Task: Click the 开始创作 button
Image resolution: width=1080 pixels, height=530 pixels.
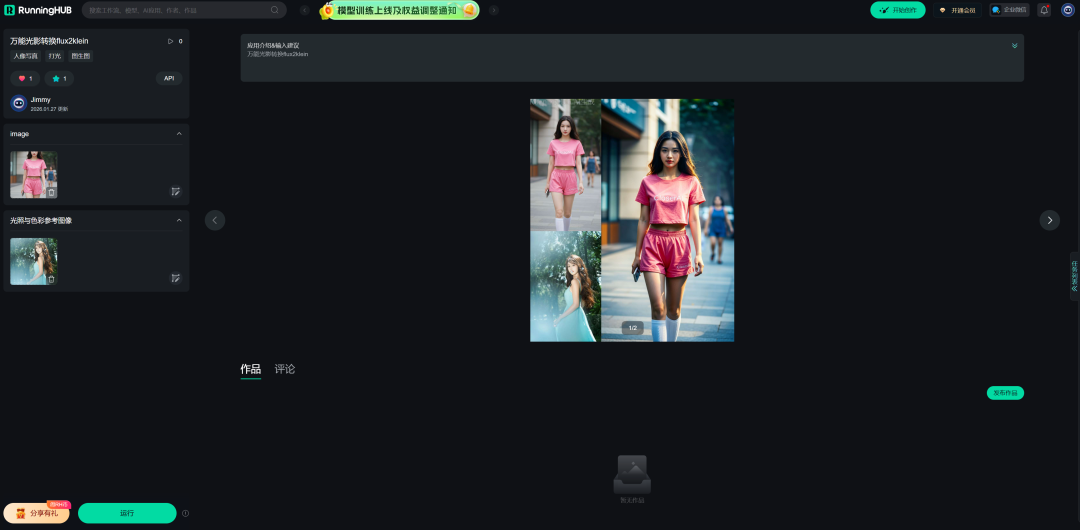Action: [x=897, y=10]
